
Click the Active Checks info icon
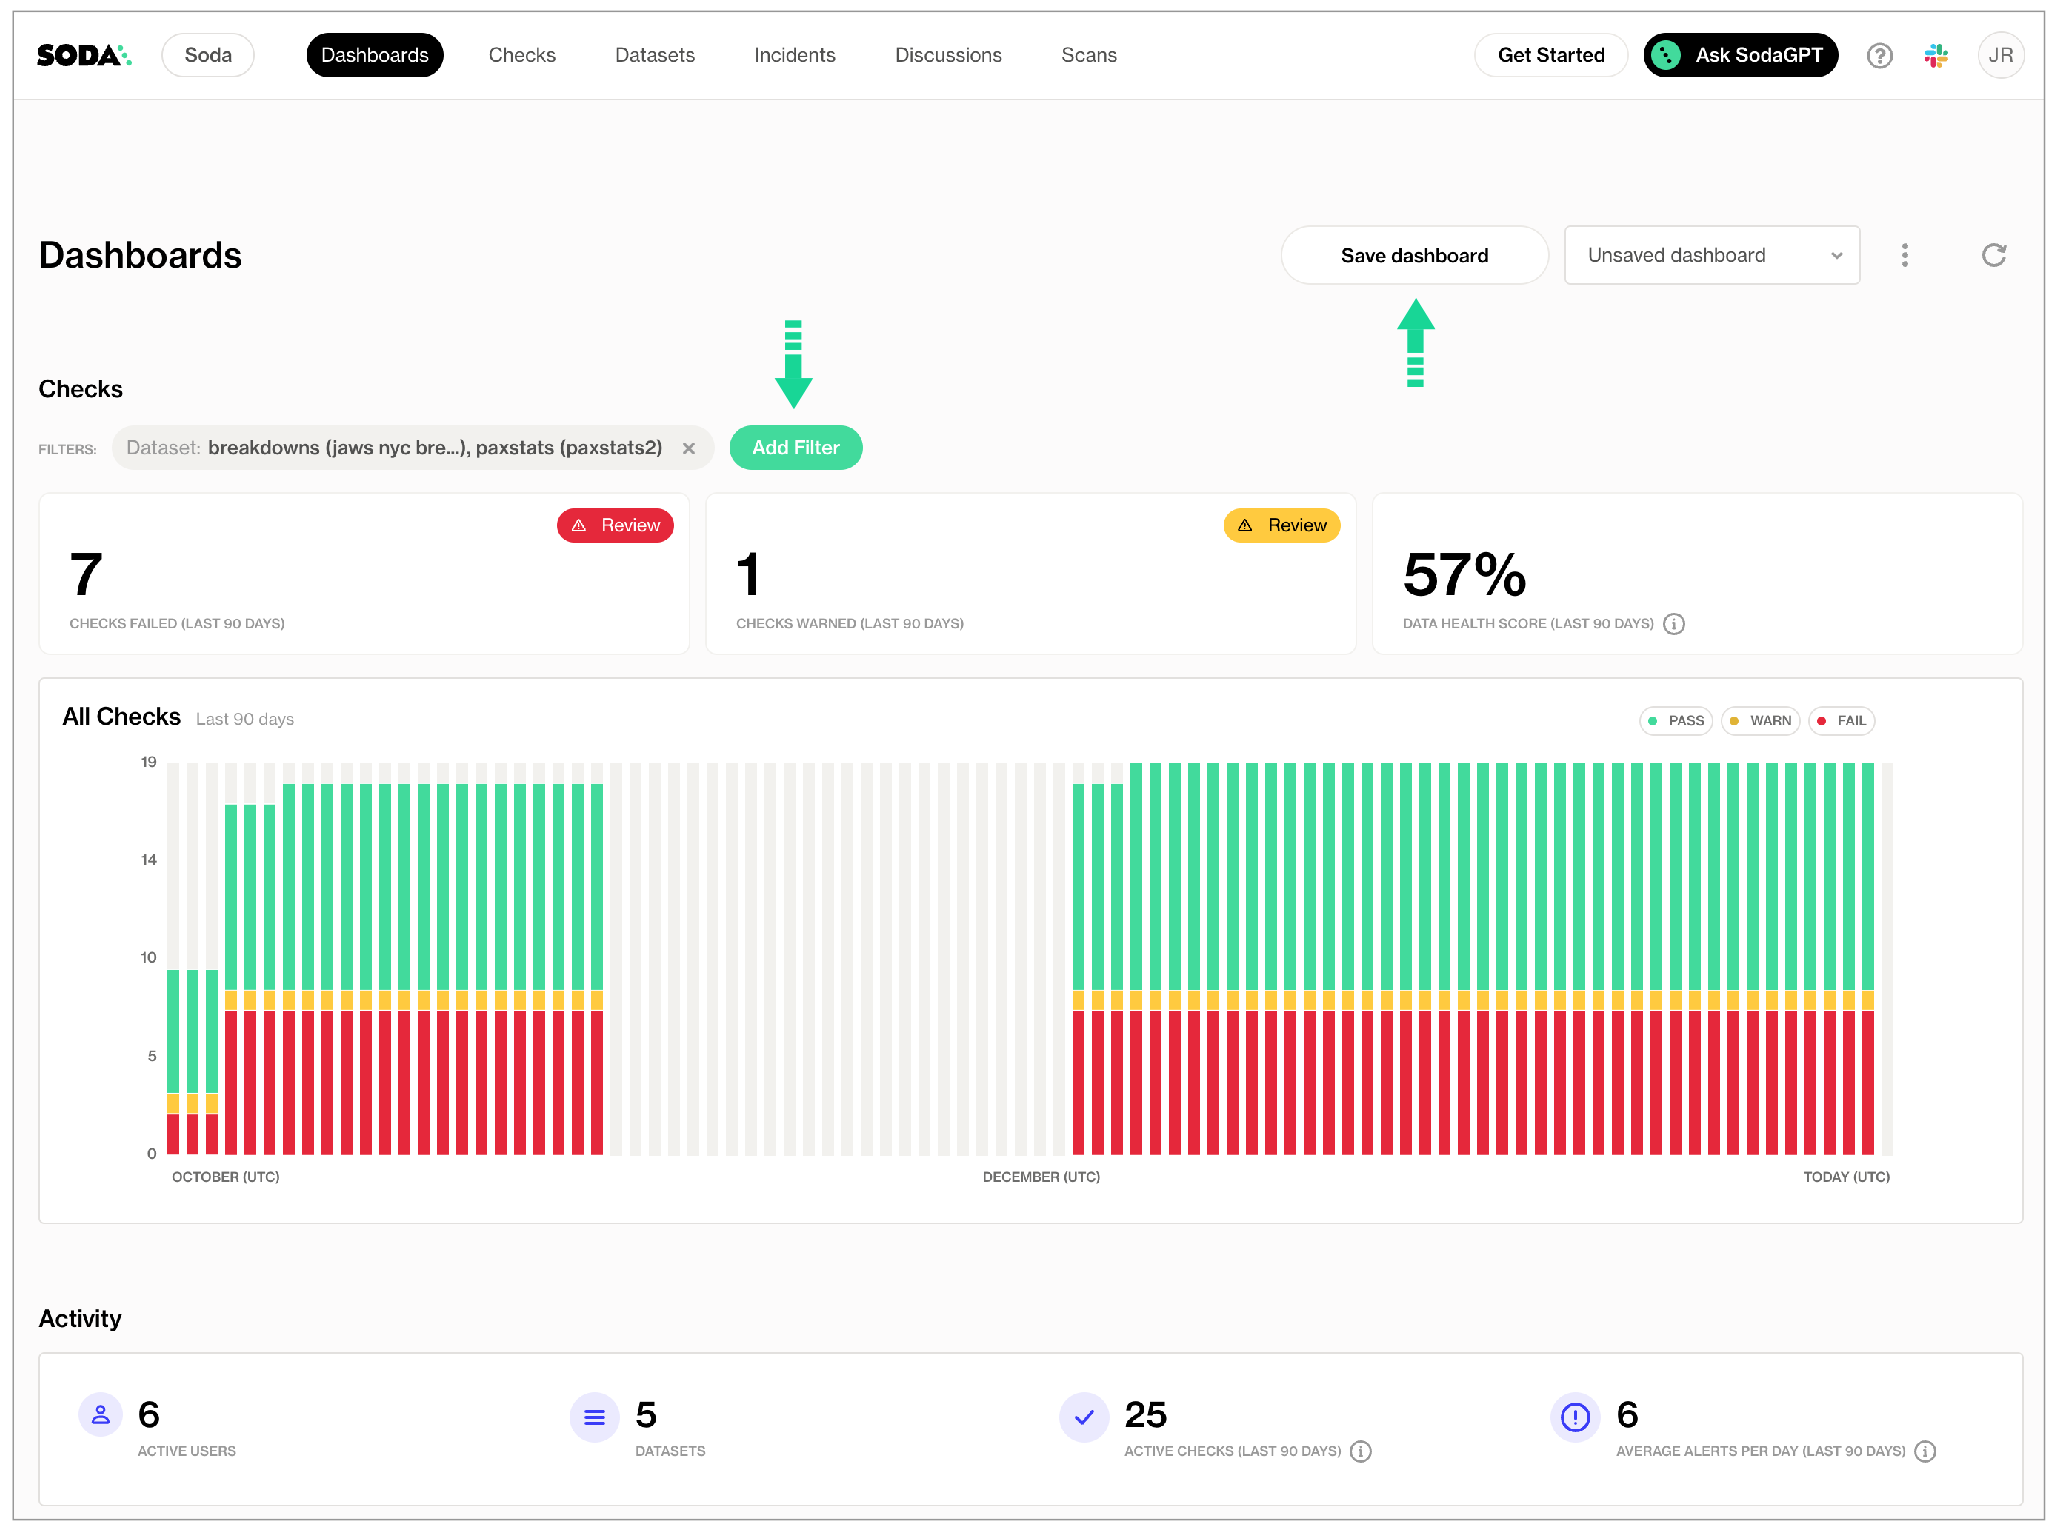[1361, 1451]
